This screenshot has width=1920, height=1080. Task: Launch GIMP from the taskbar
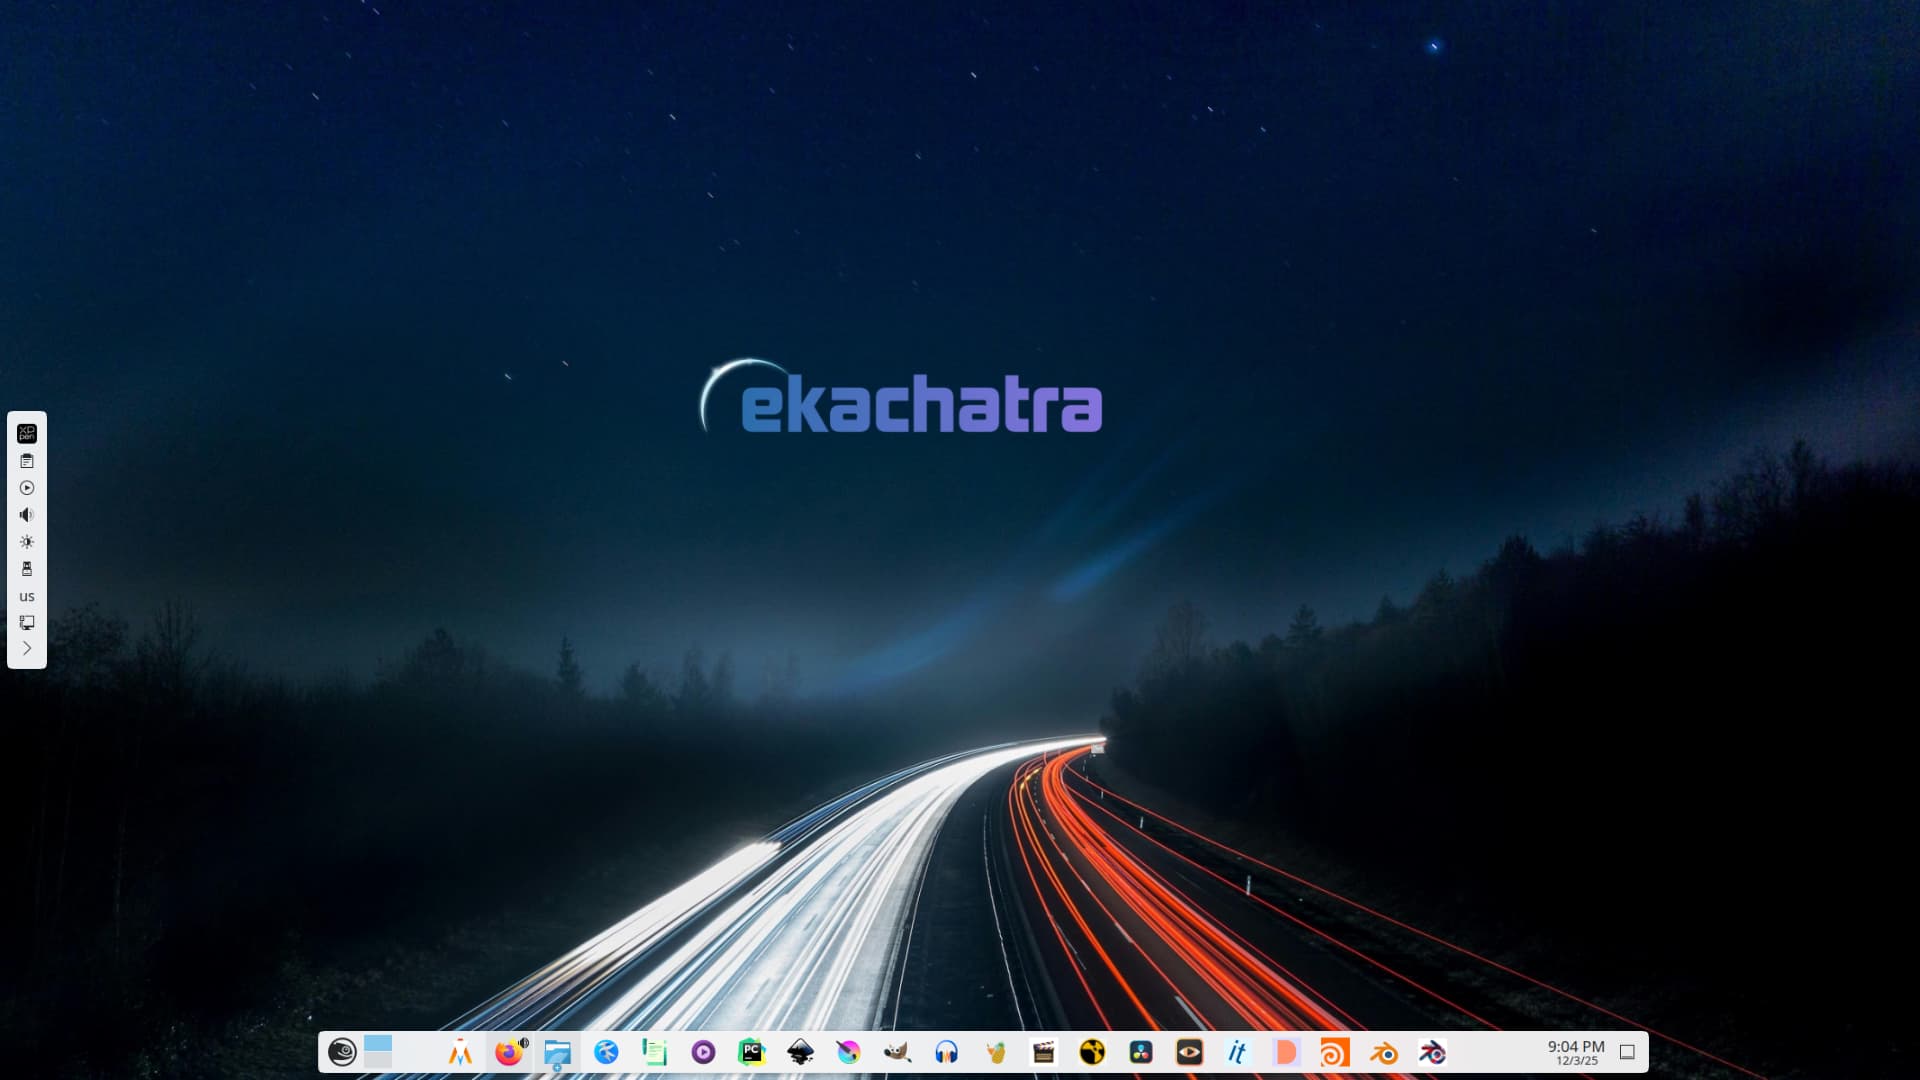(x=897, y=1052)
